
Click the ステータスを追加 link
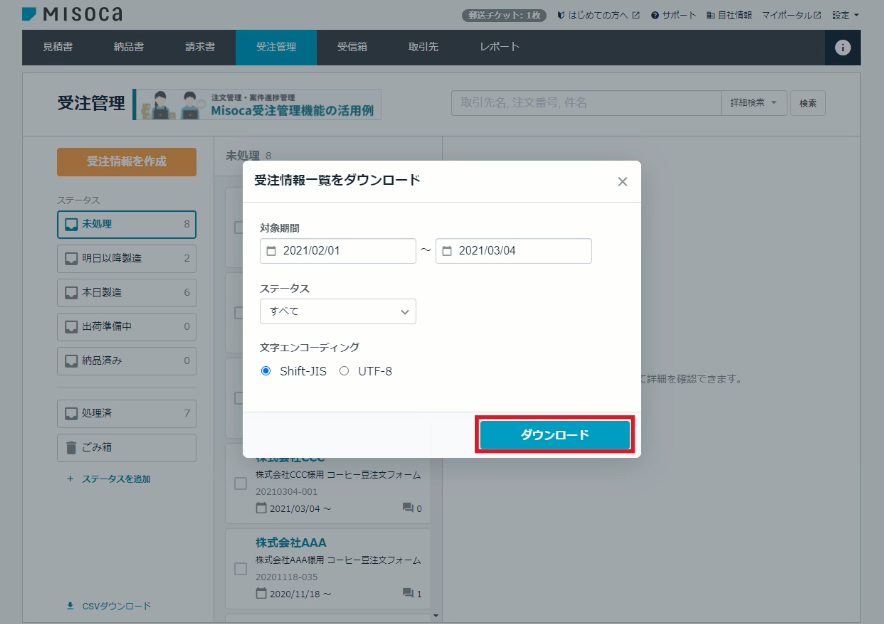(x=109, y=479)
